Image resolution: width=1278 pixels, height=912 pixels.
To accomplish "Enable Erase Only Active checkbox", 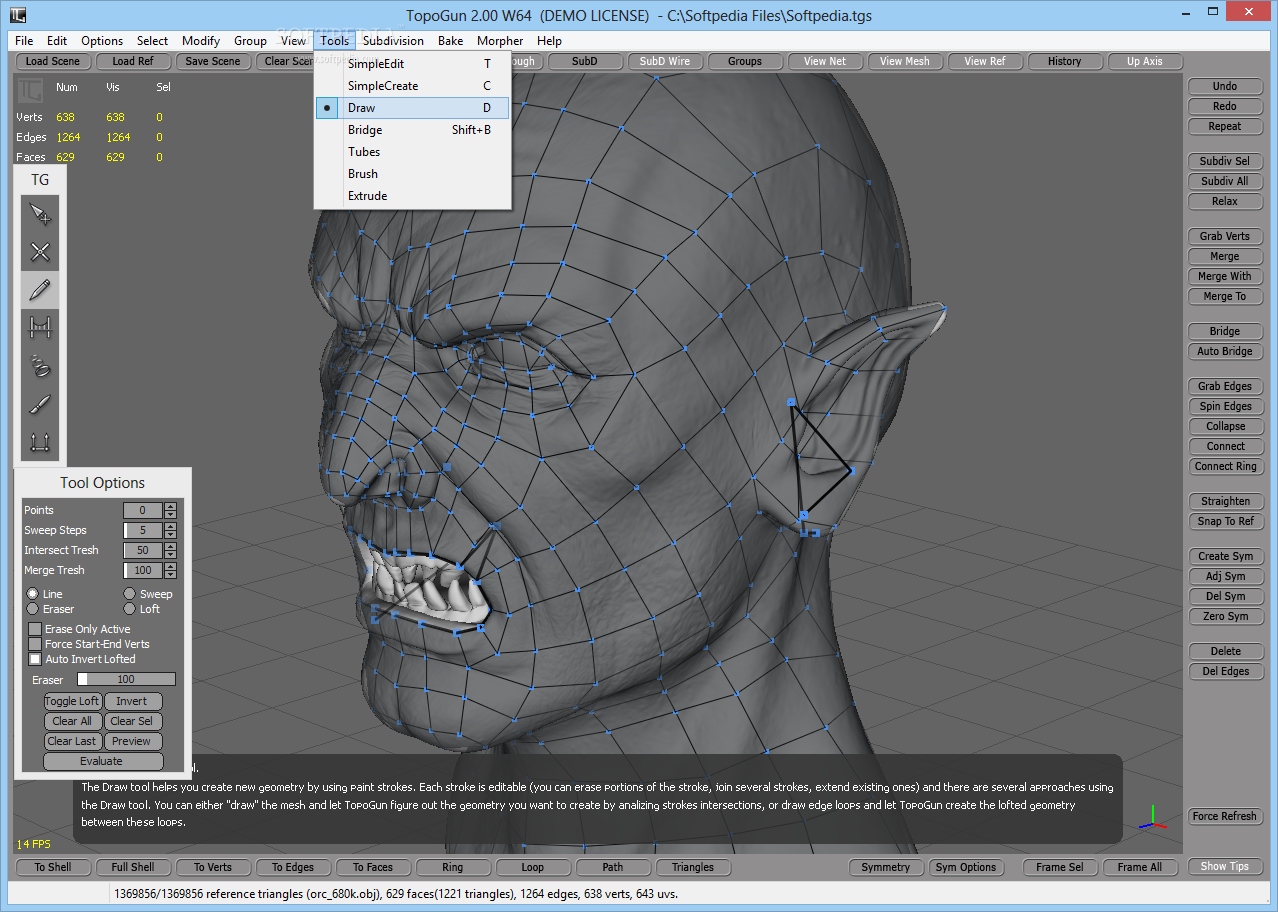I will (35, 629).
